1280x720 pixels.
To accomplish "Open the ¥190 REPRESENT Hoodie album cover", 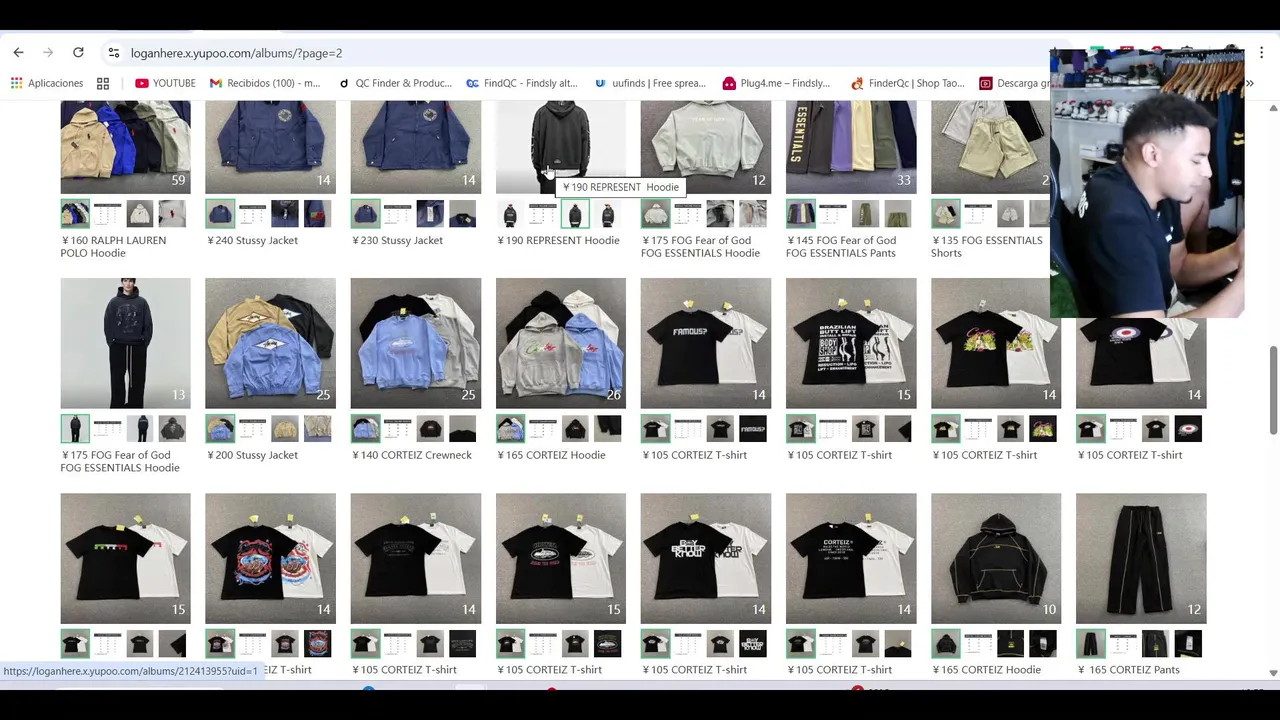I will pos(560,147).
